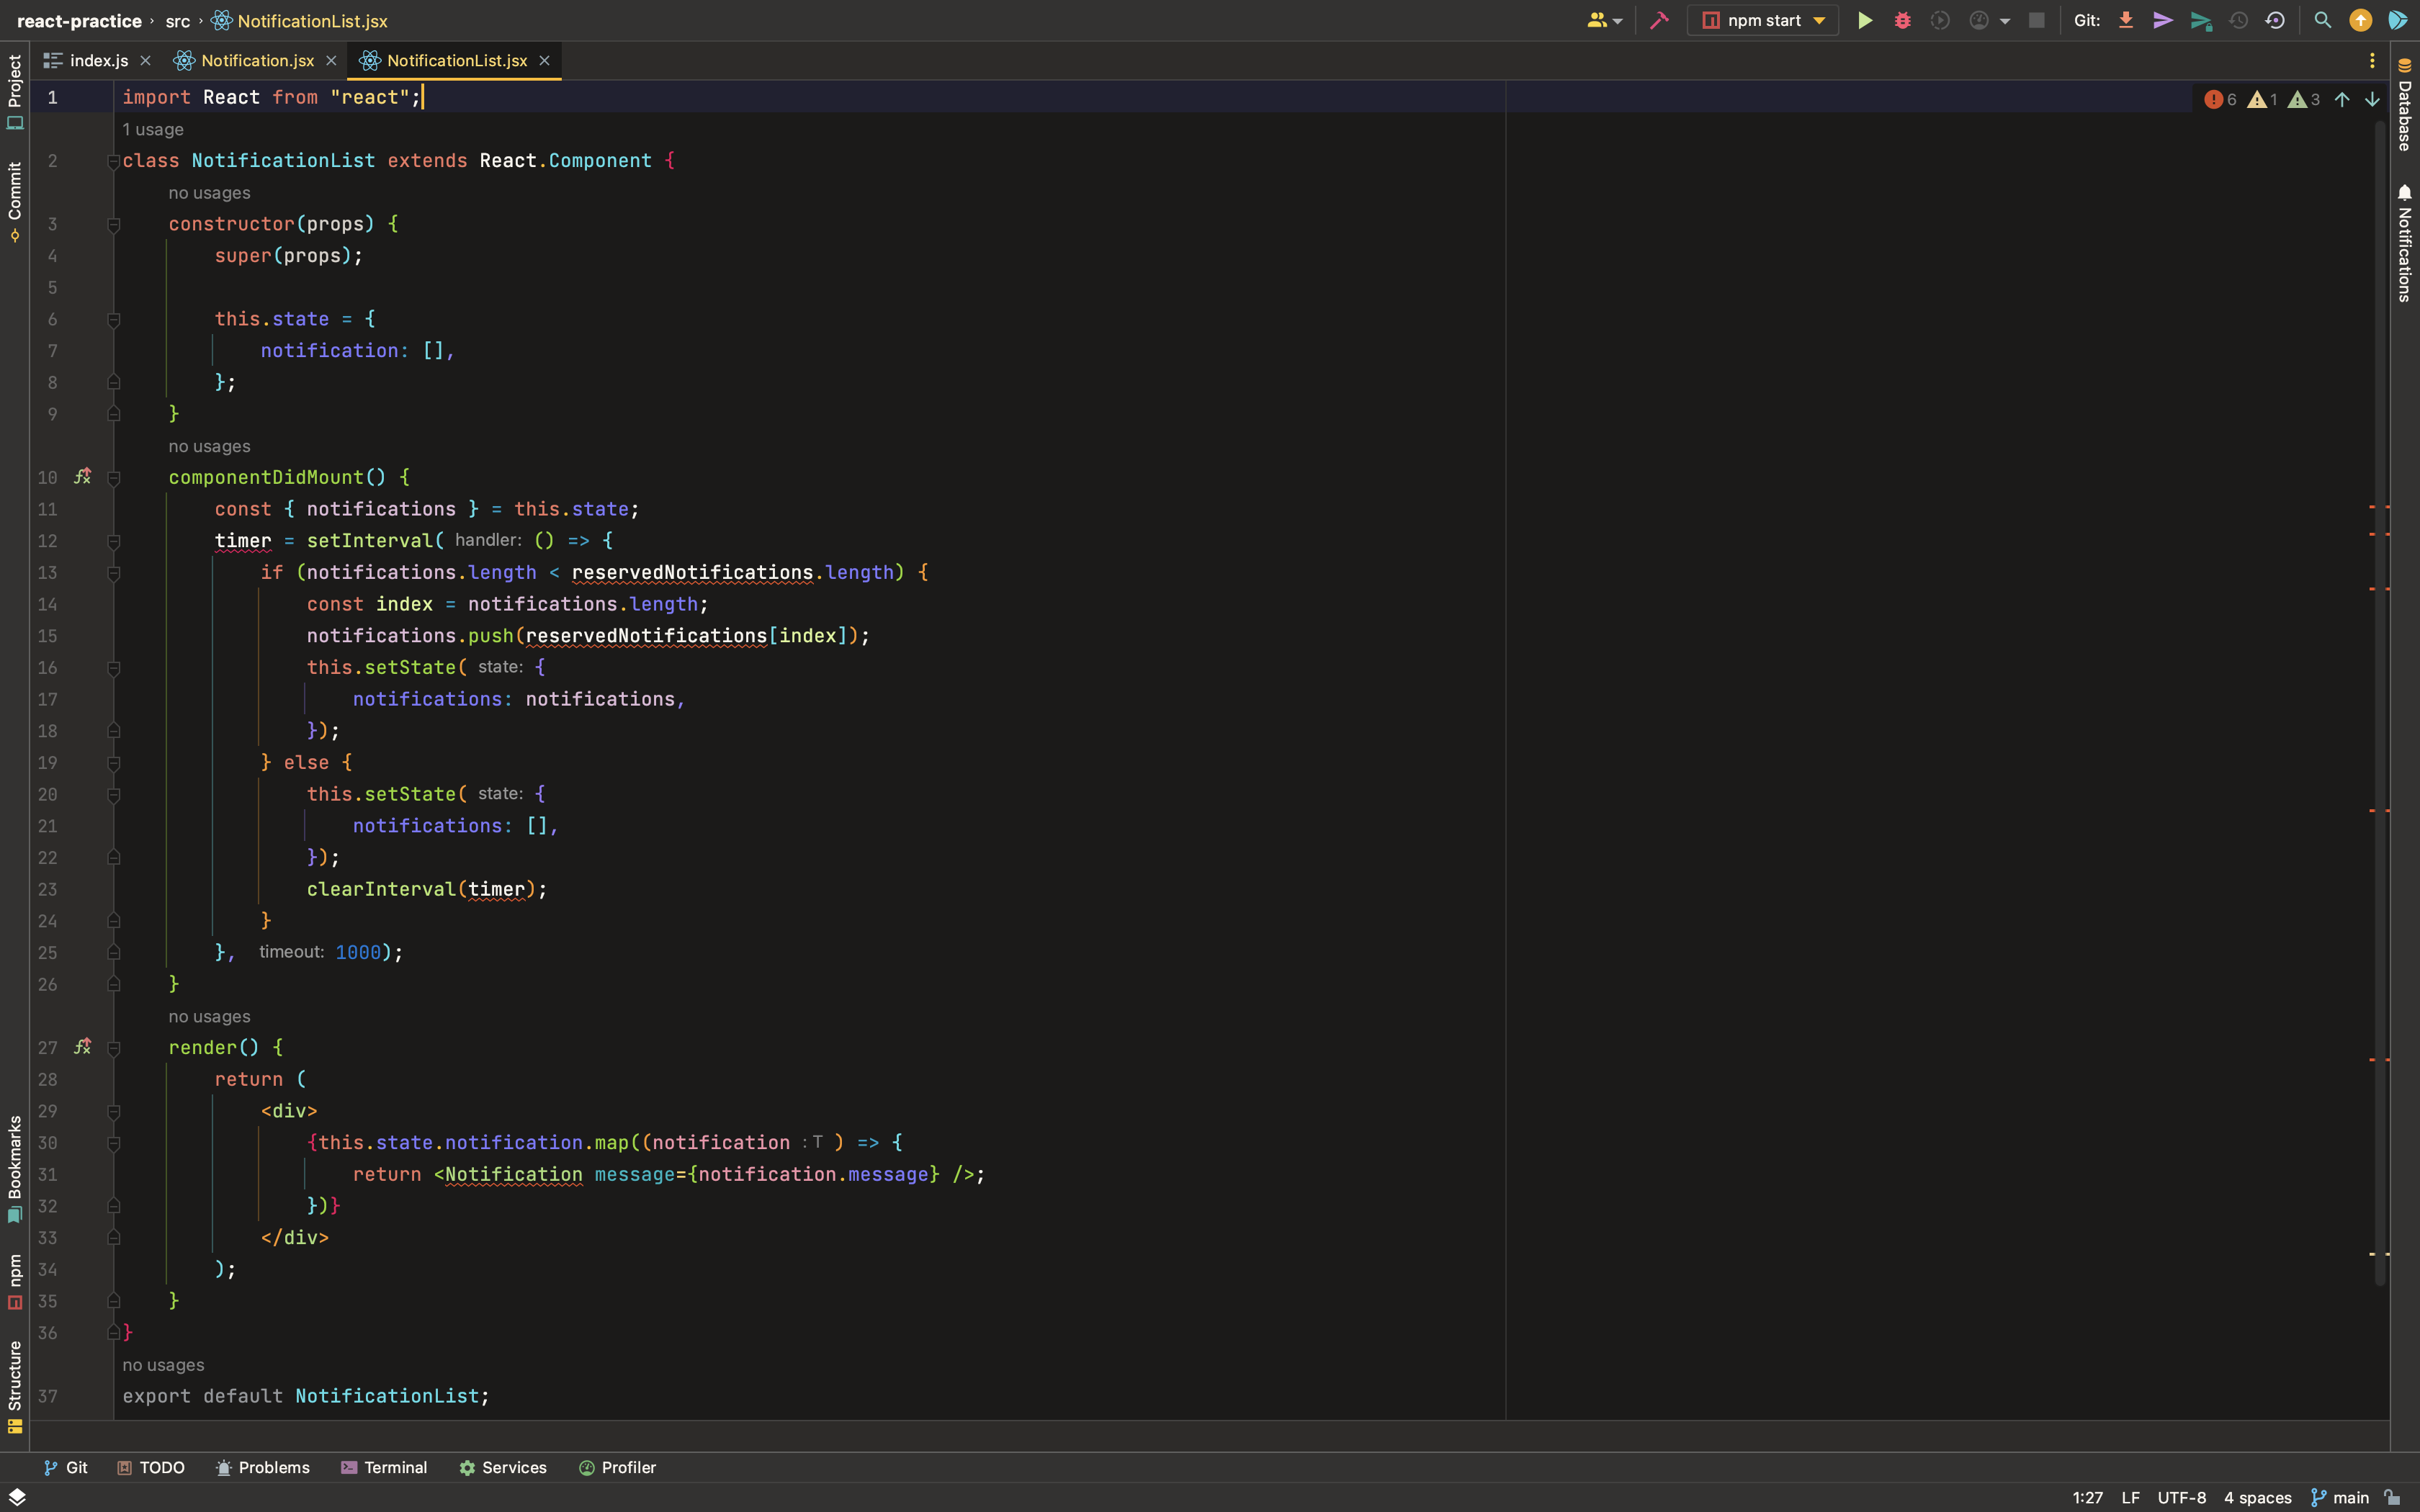Open the Commit tool window

[15, 202]
